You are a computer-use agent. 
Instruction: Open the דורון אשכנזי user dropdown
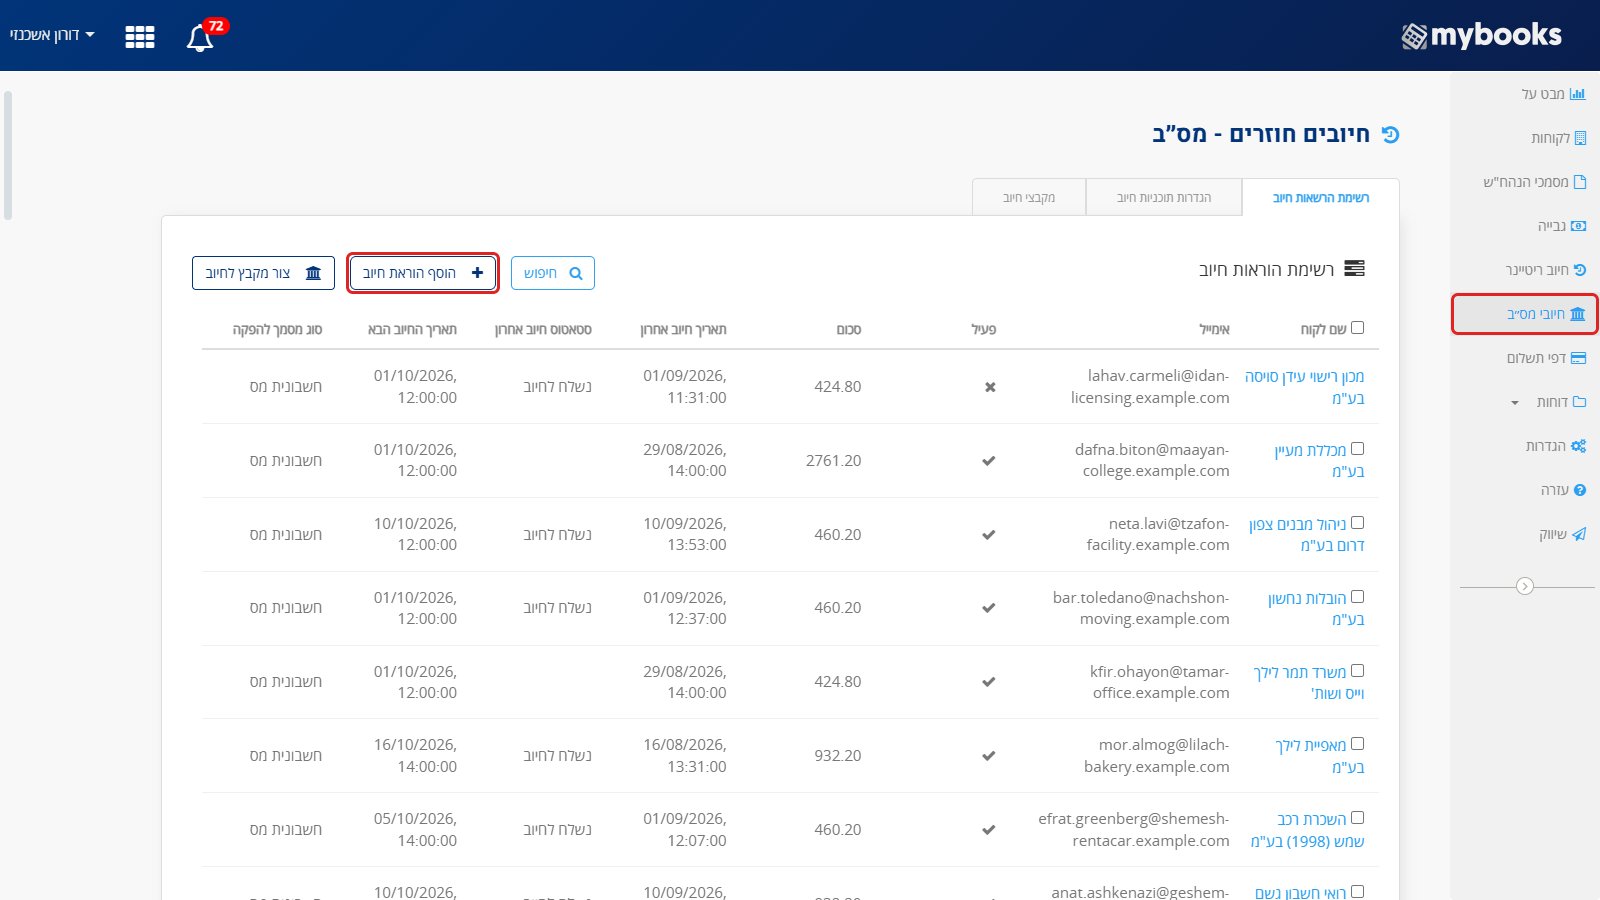[52, 35]
